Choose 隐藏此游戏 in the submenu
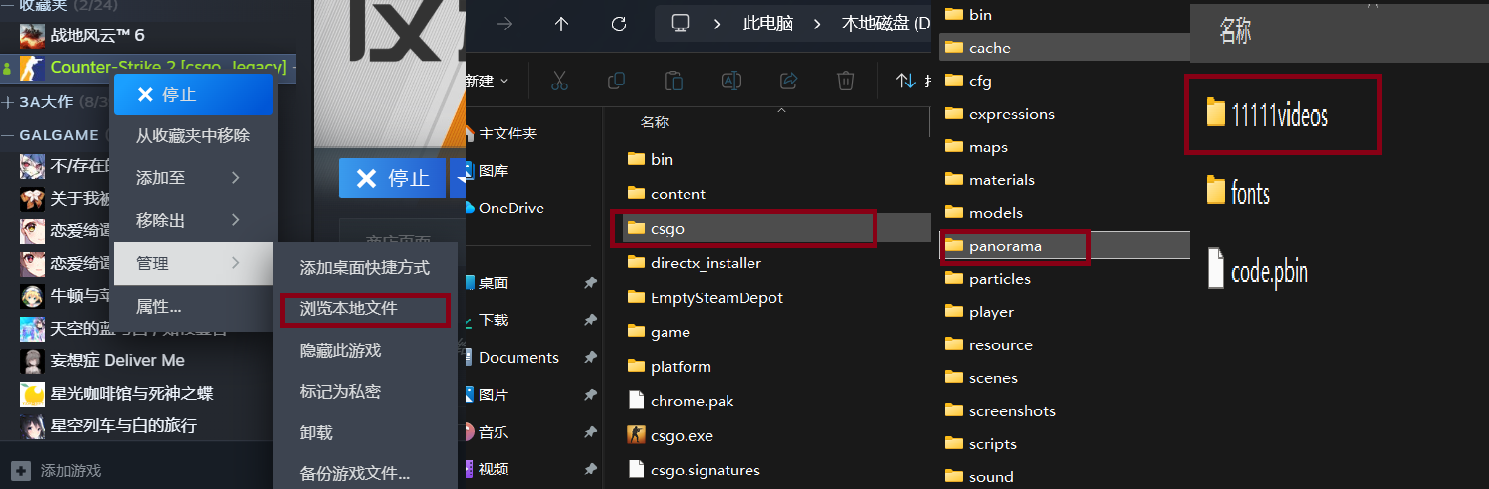The image size is (1489, 489). [x=365, y=351]
